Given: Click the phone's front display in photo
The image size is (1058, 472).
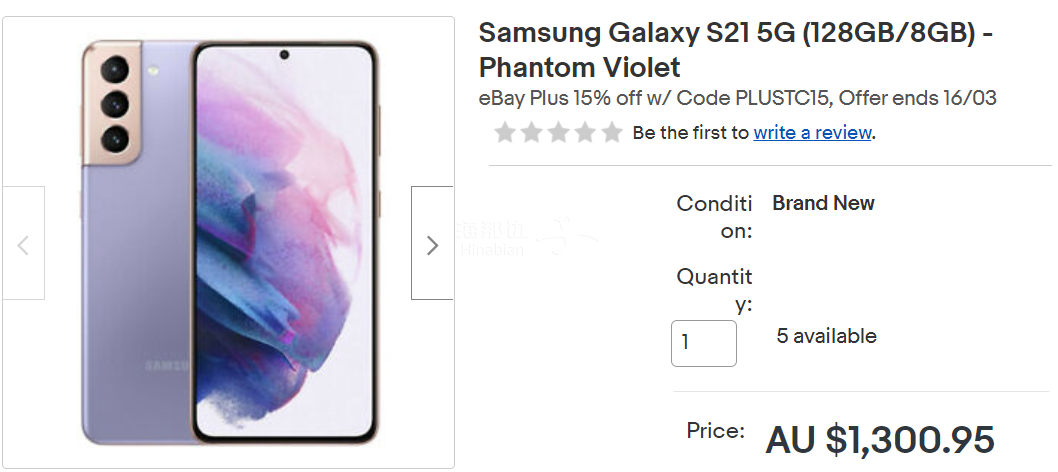Looking at the screenshot, I should (283, 243).
